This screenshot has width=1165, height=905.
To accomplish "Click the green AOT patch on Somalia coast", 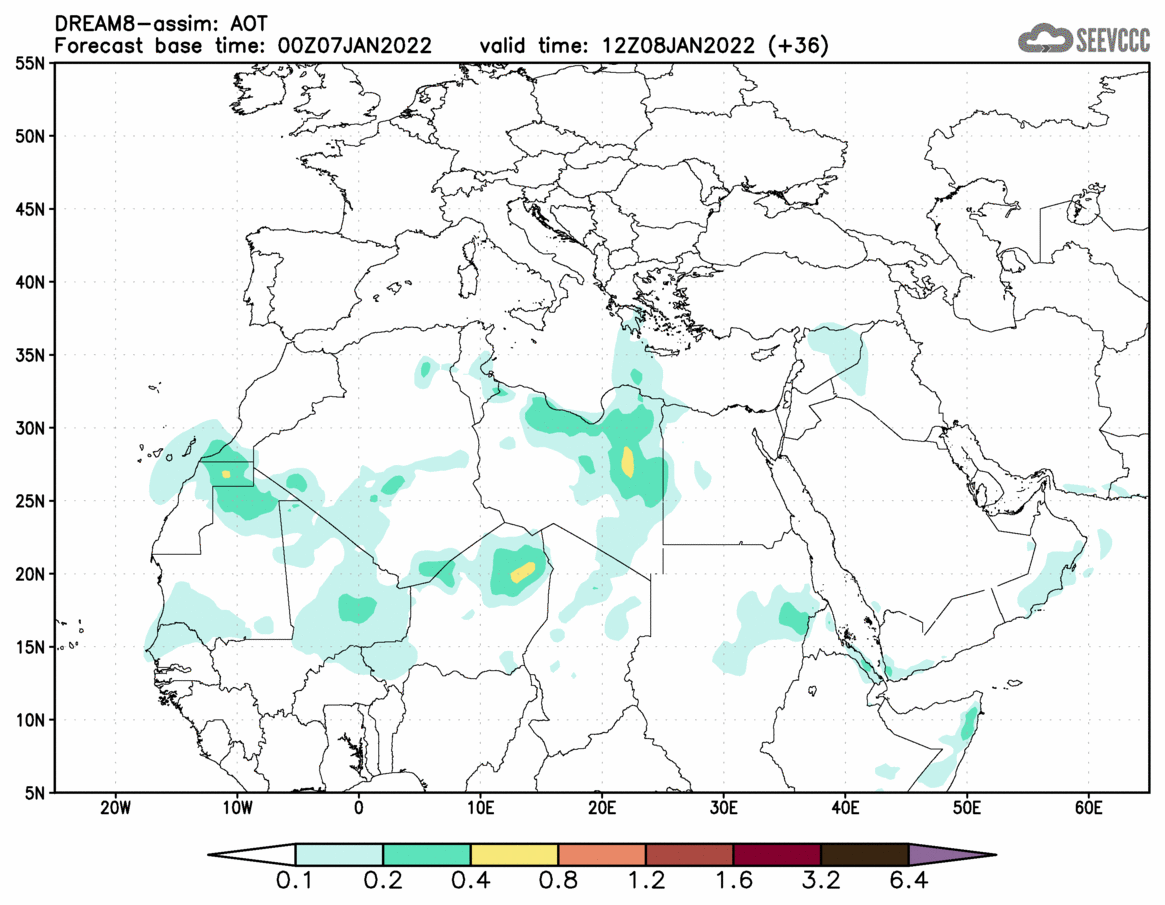I will pyautogui.click(x=969, y=723).
